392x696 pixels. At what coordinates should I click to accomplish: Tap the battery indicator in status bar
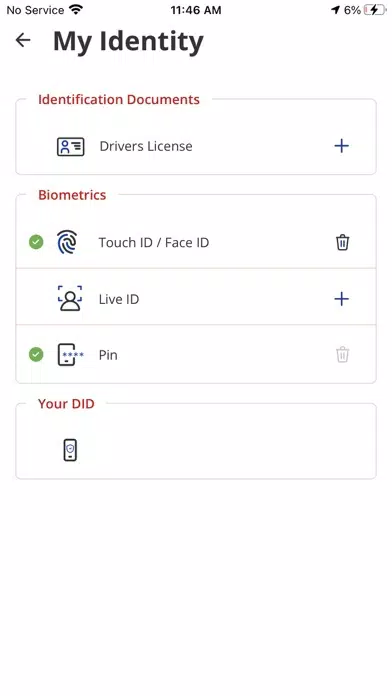(374, 10)
